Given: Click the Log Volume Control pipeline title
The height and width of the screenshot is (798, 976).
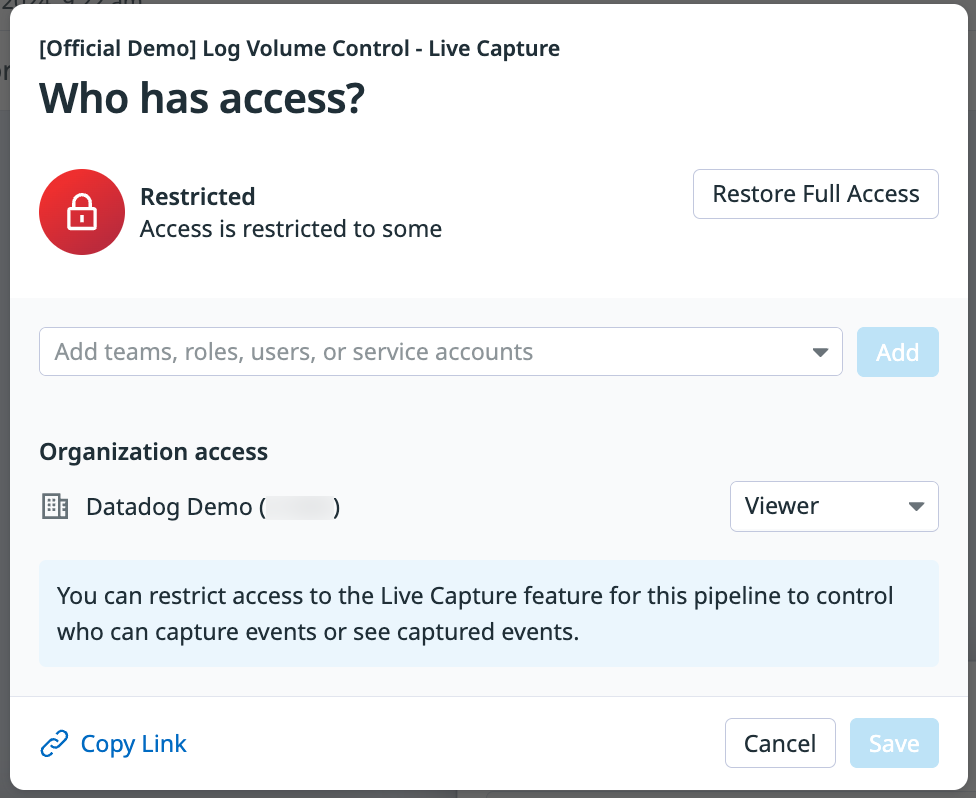Looking at the screenshot, I should [x=299, y=48].
